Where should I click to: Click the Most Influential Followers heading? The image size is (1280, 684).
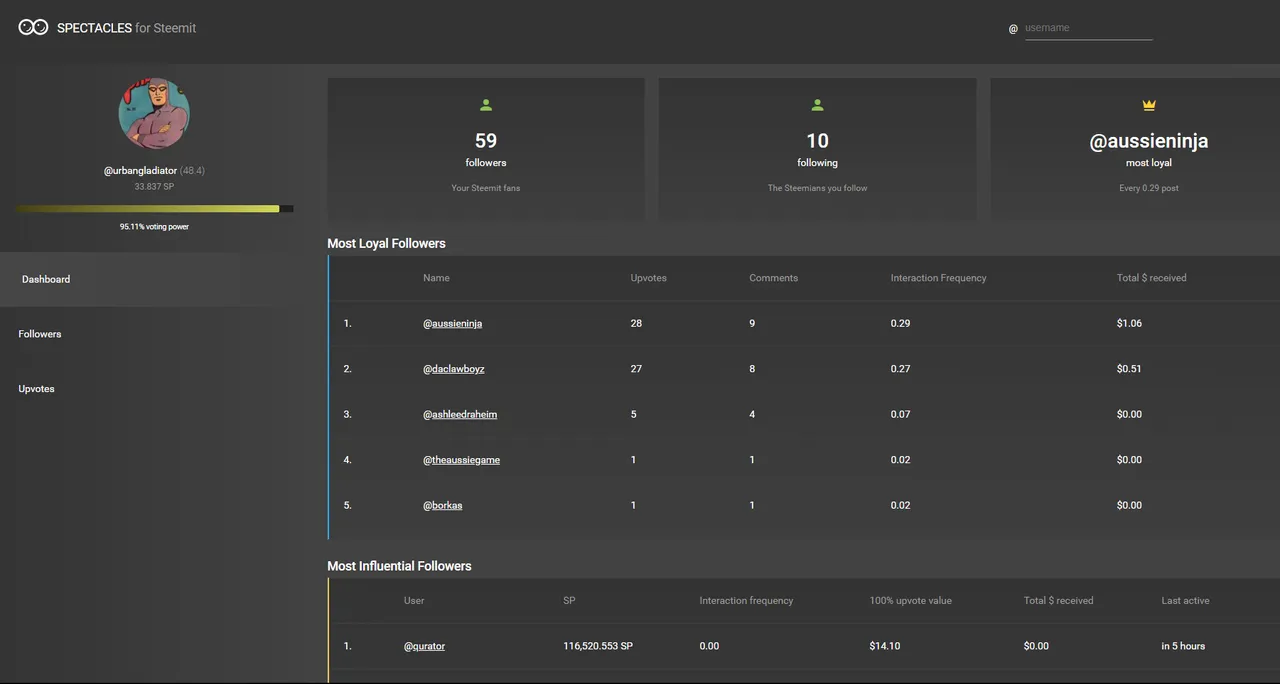tap(399, 566)
